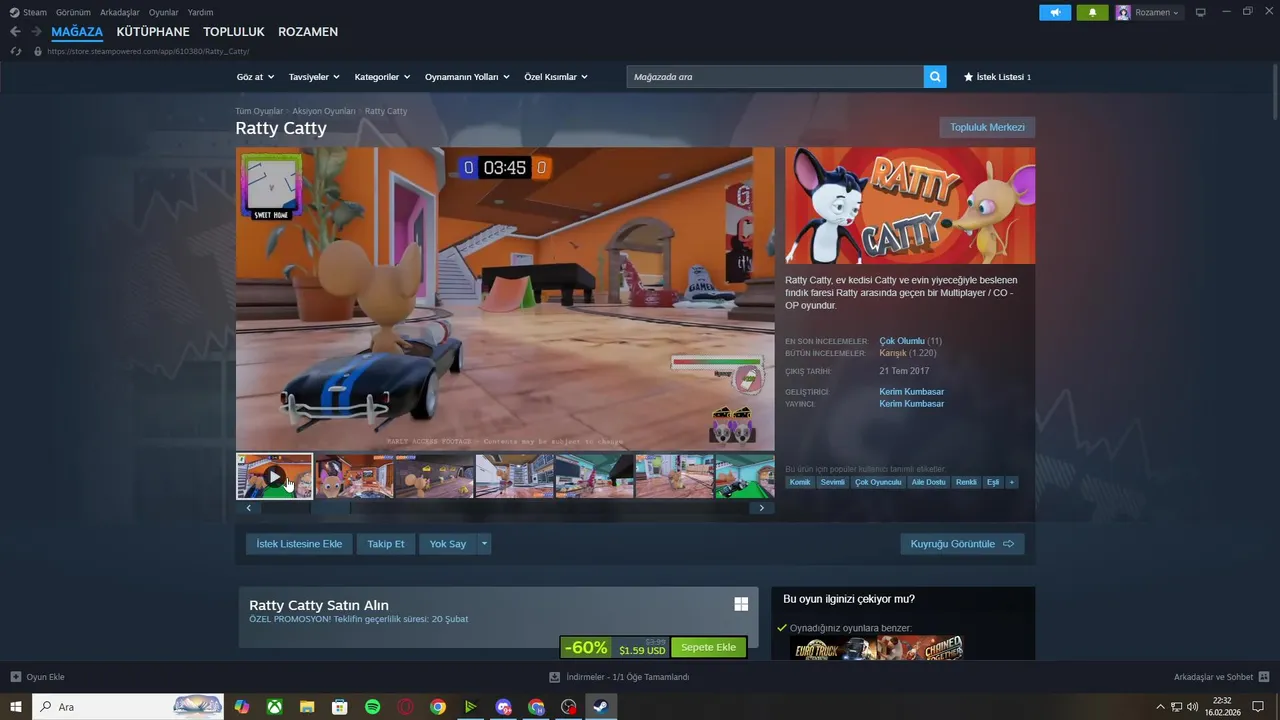Expand the Göz at dropdown

(x=254, y=77)
